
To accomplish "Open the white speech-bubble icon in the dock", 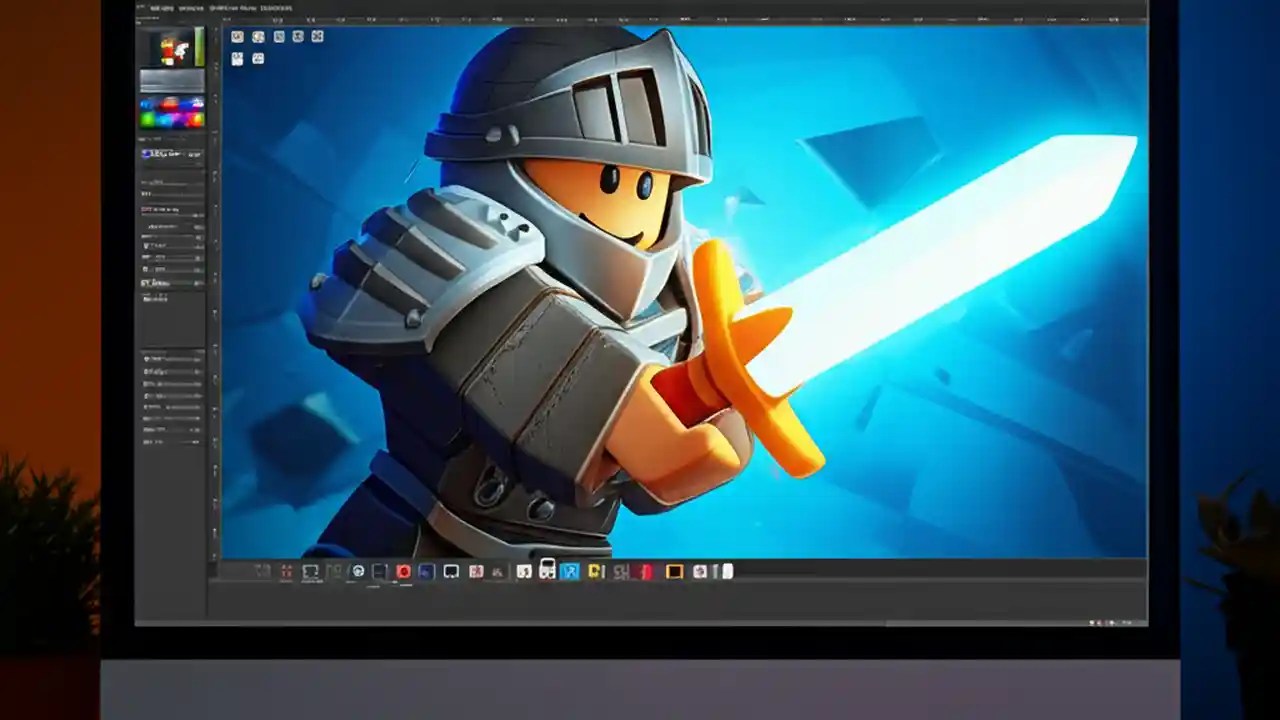I will tap(450, 571).
